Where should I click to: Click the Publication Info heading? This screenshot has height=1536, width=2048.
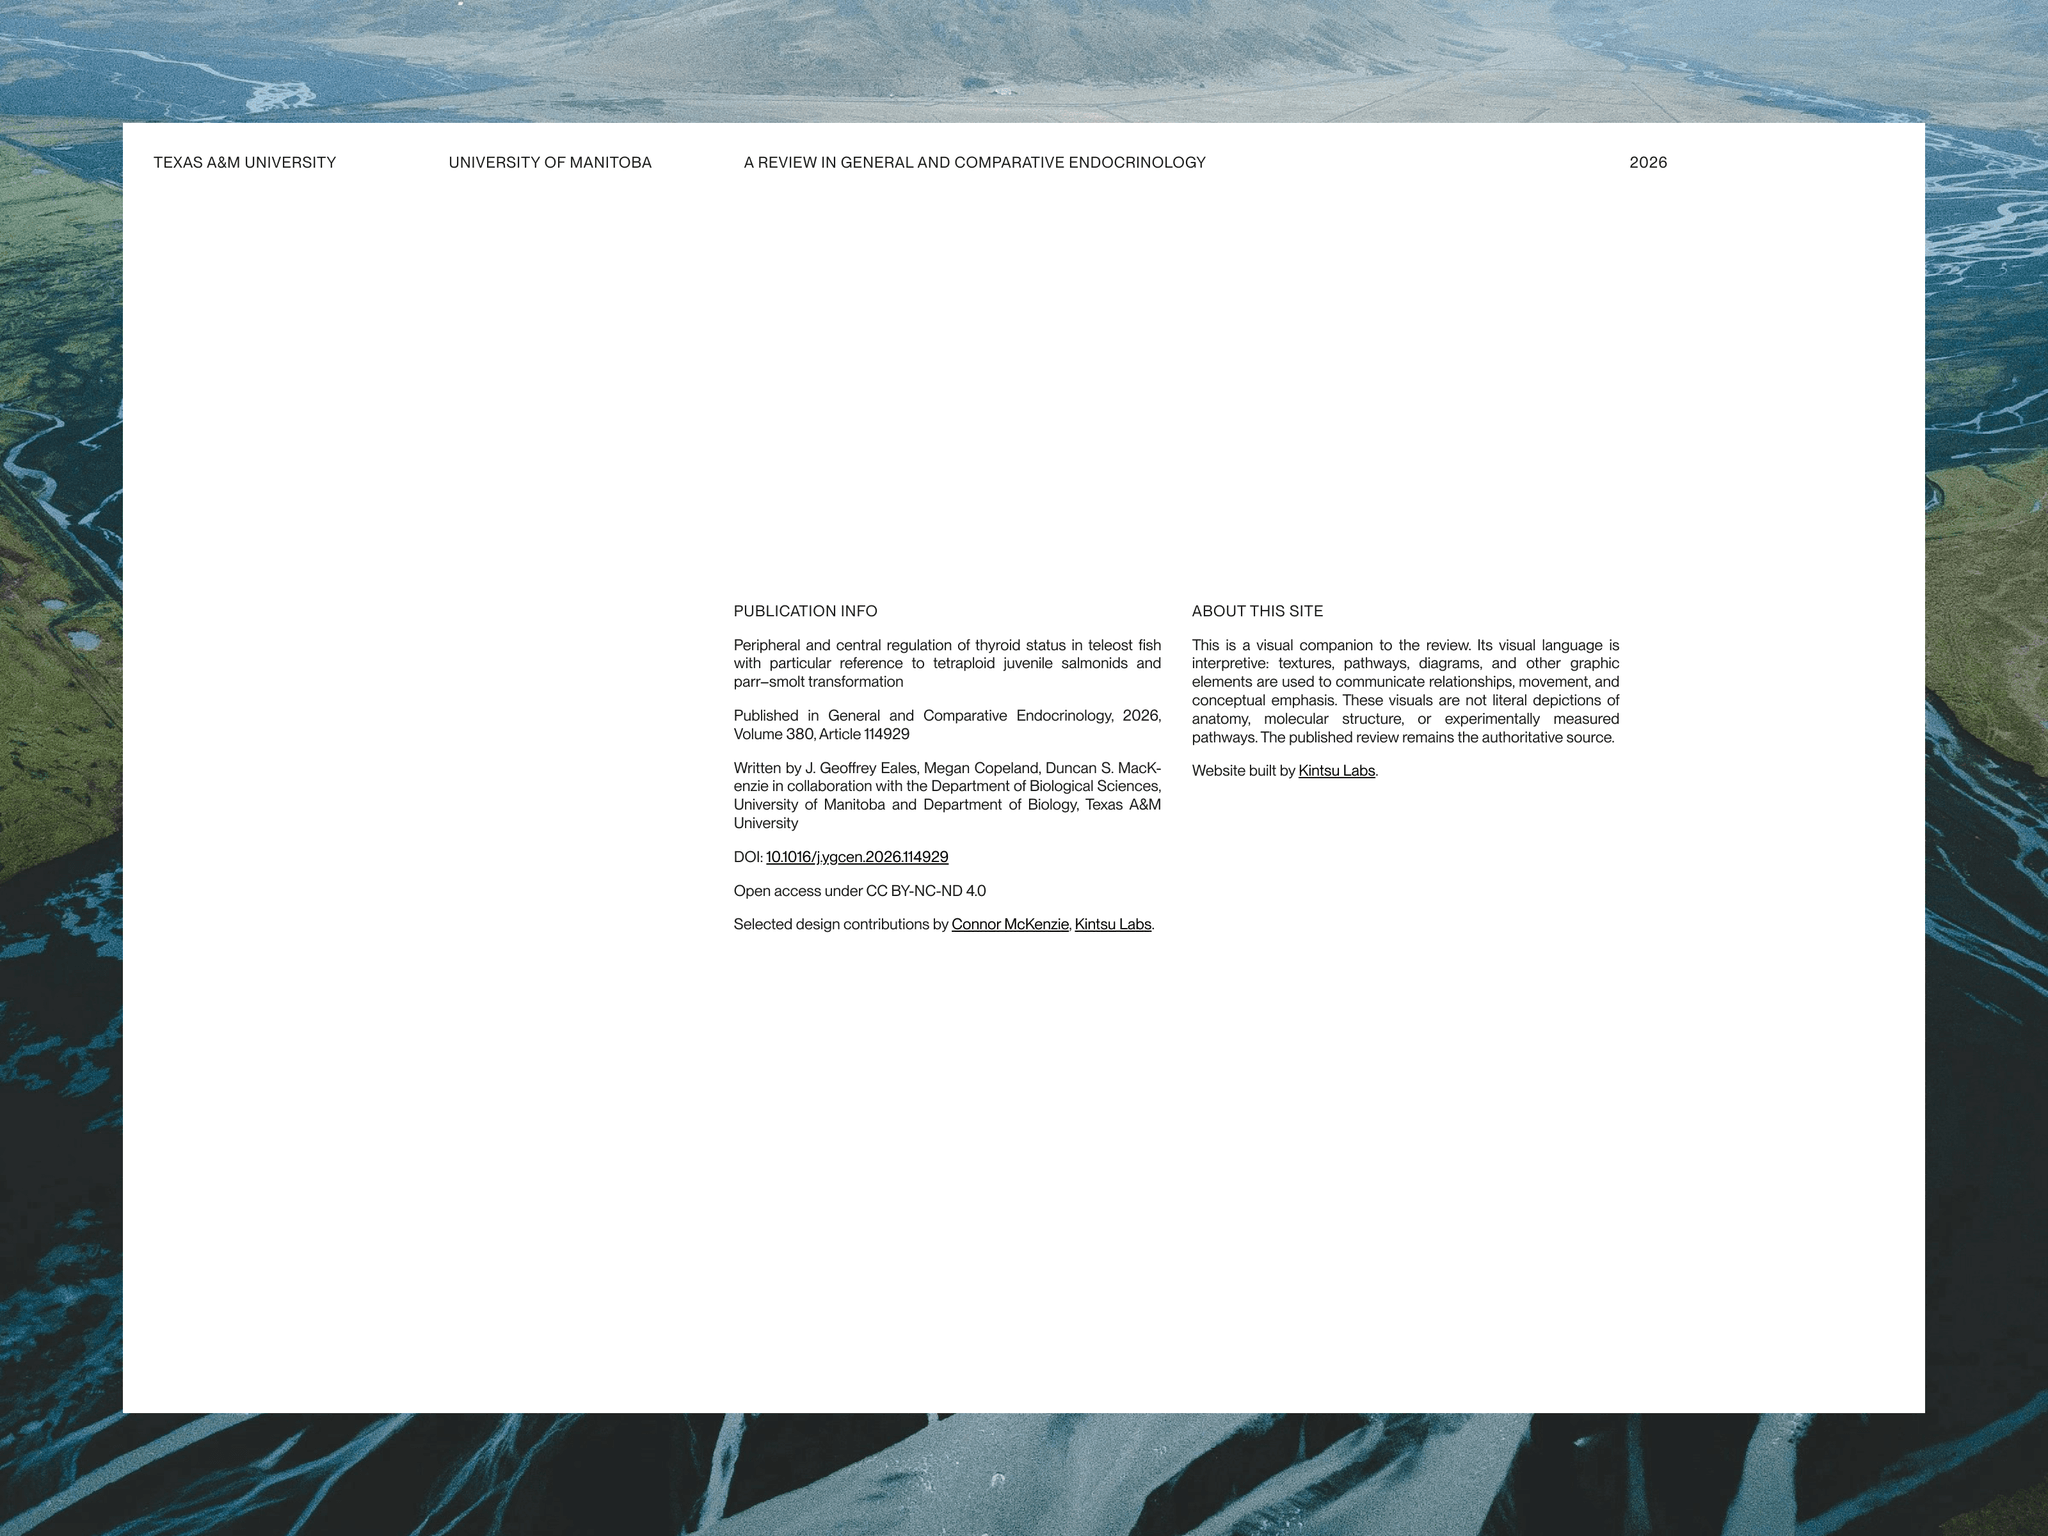pos(806,611)
